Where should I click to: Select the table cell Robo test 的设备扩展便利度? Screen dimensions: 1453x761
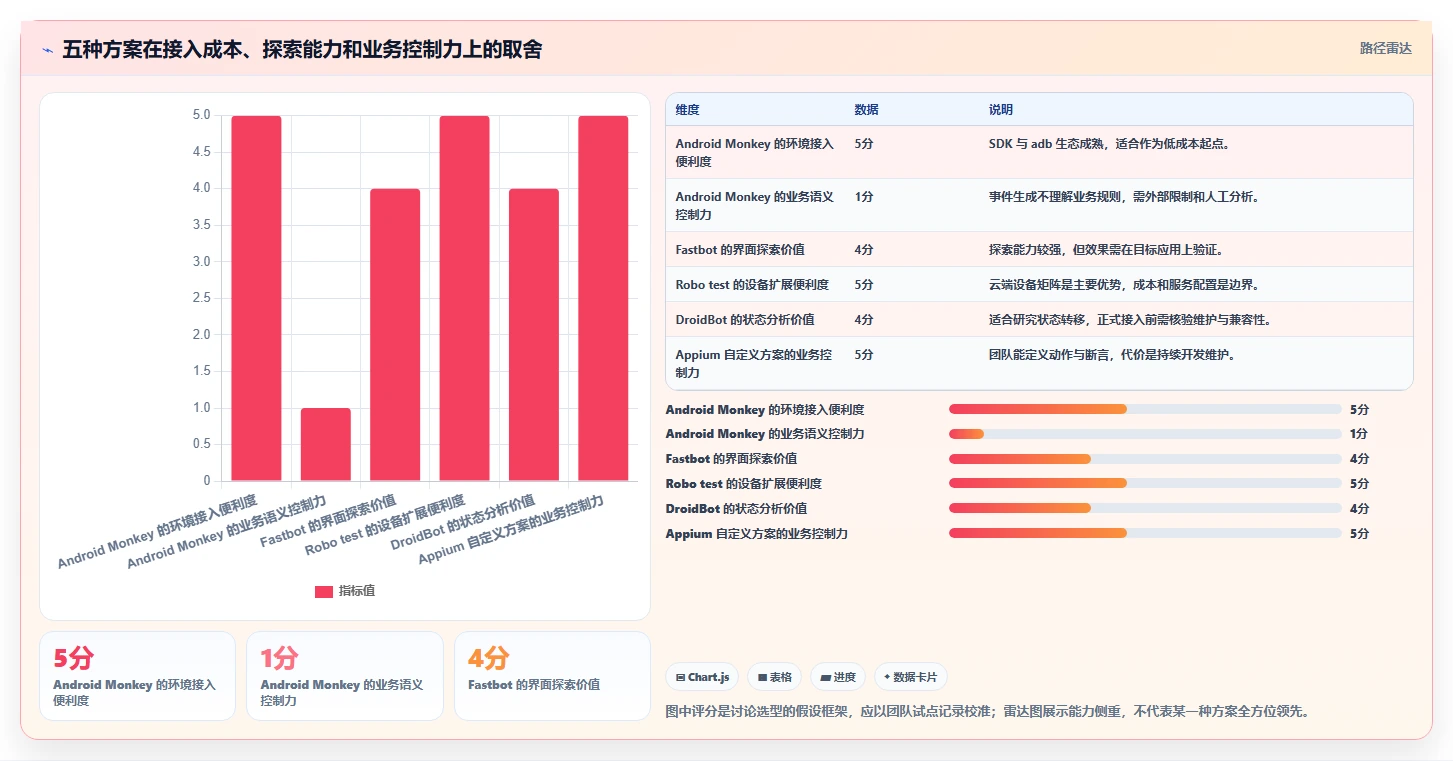(x=755, y=284)
